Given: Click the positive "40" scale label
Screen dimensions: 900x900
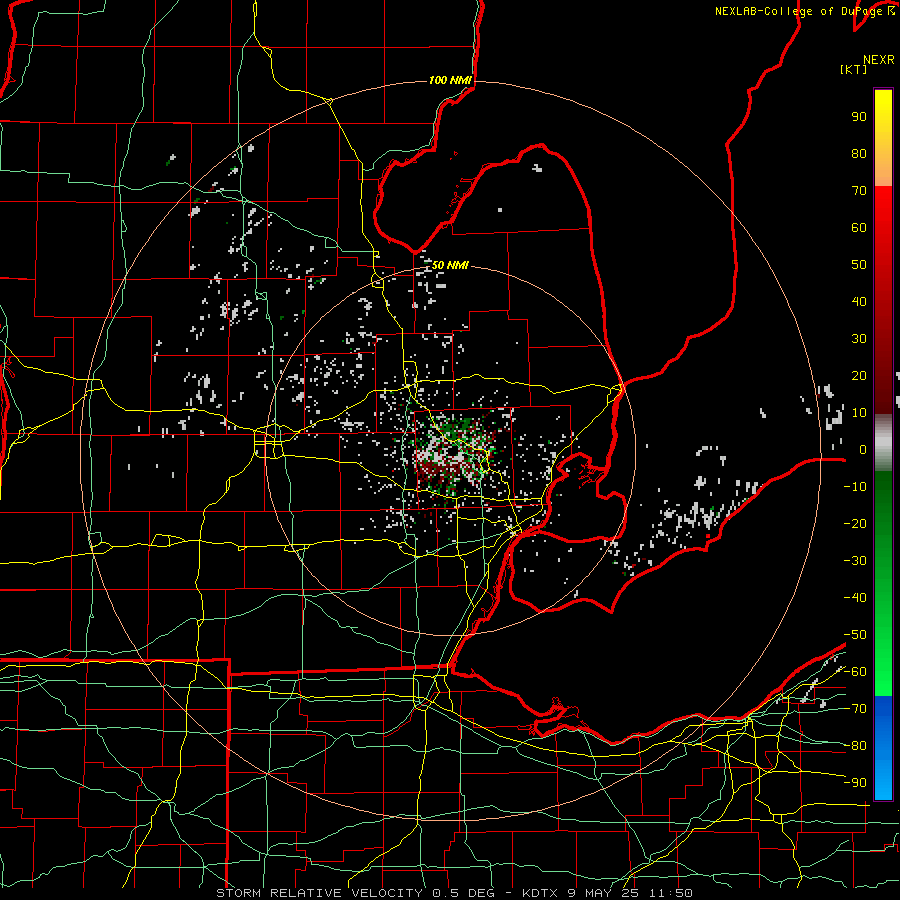Looking at the screenshot, I should pos(859,301).
